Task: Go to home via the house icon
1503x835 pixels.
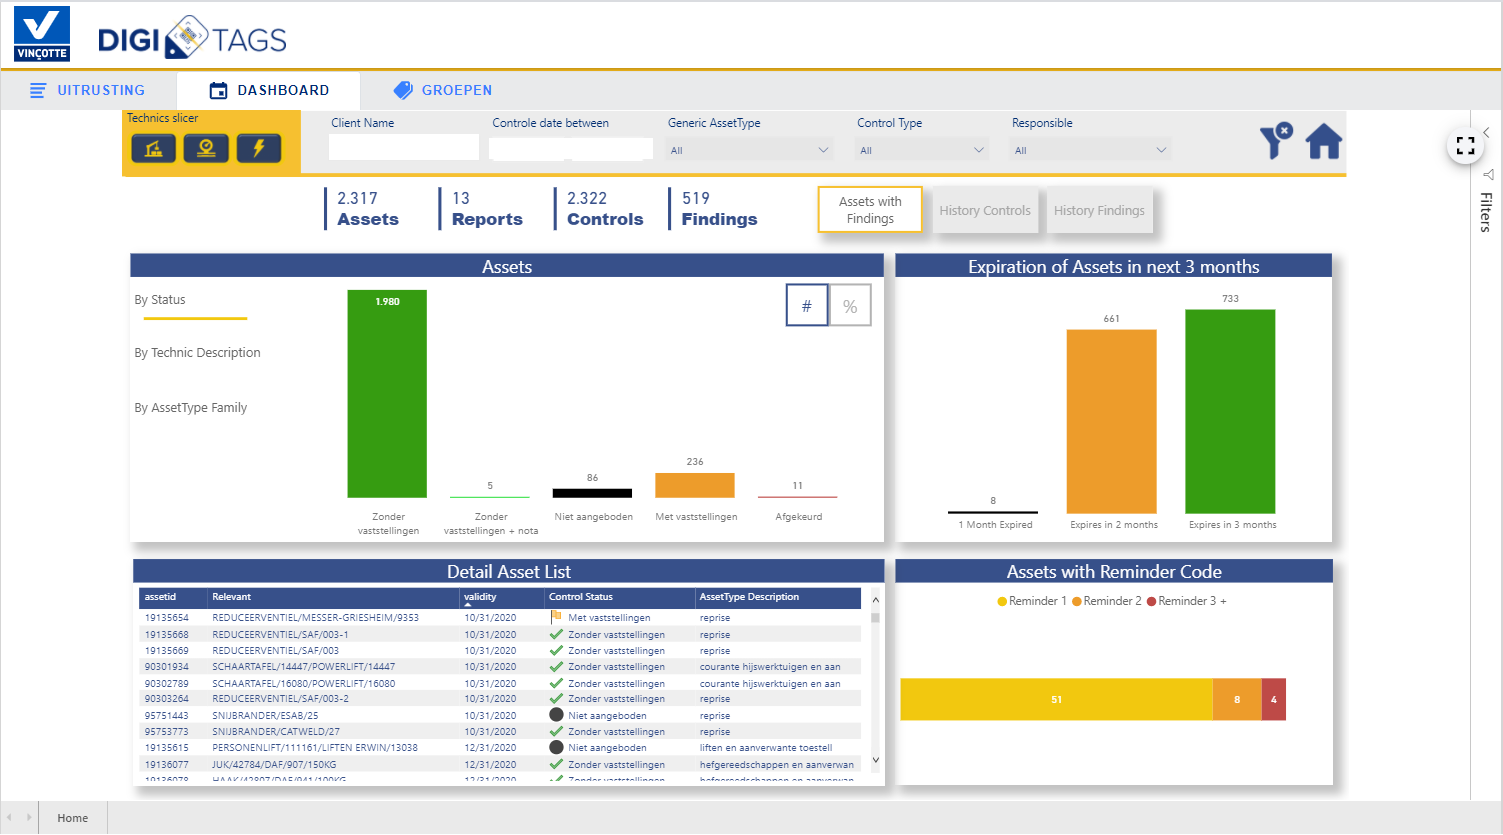Action: (1323, 142)
